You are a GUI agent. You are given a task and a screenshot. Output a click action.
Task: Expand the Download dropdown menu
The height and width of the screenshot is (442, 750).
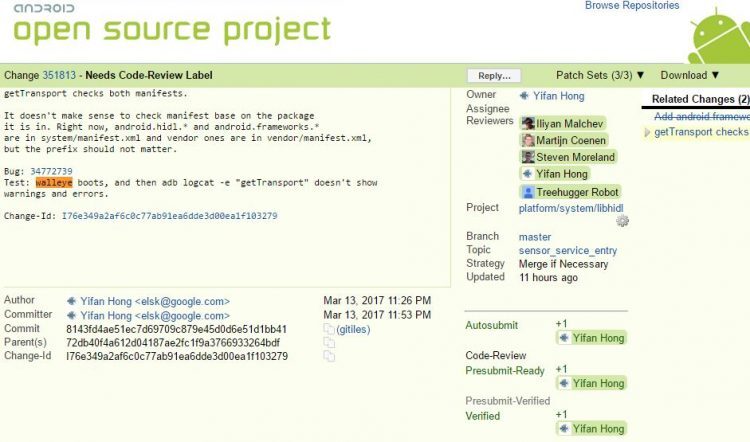(690, 75)
